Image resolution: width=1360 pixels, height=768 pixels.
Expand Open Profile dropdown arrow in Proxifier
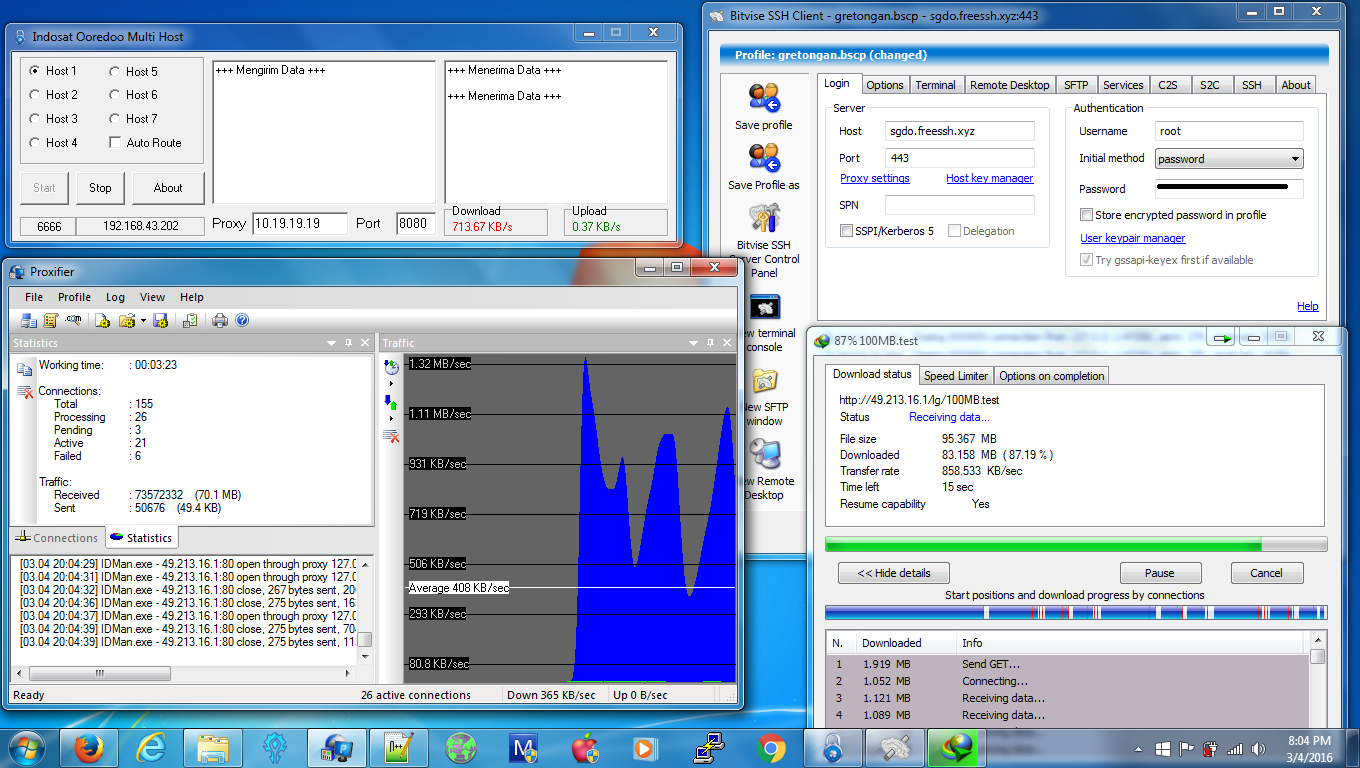tap(143, 321)
